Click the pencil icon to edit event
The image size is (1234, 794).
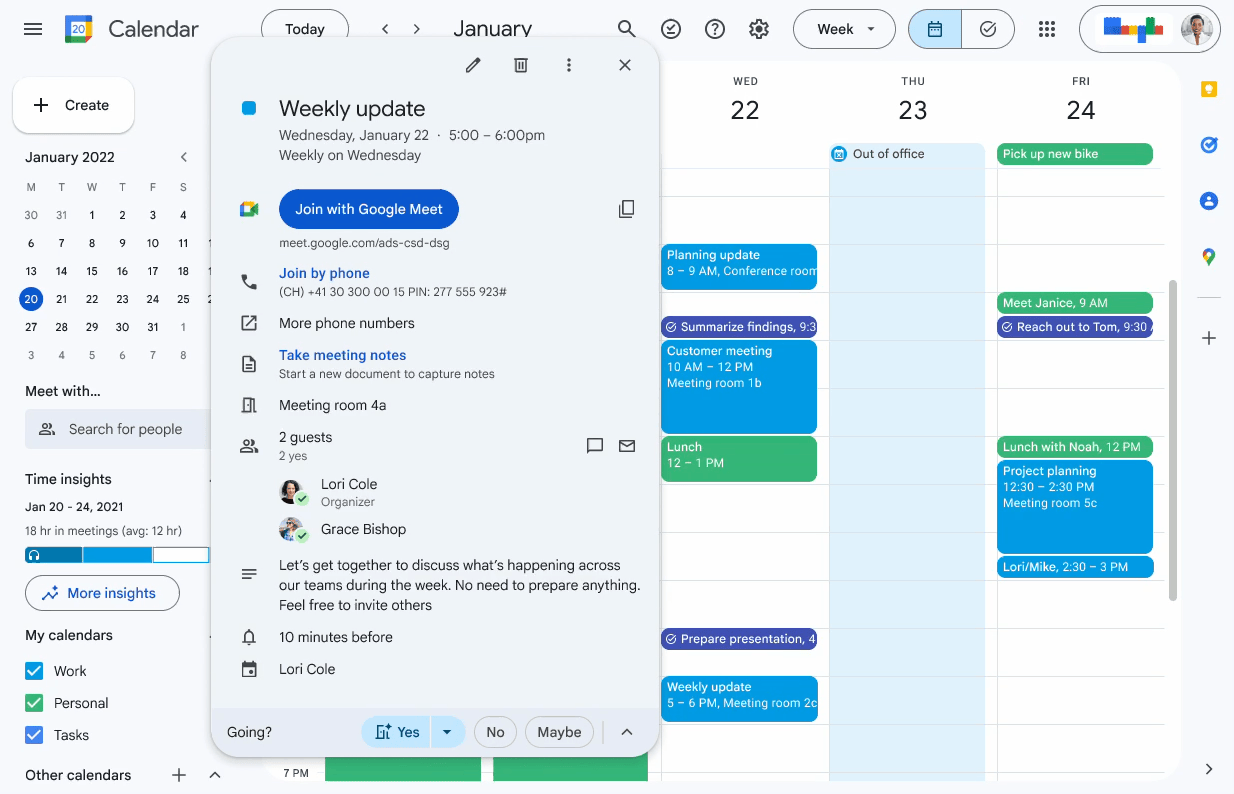coord(473,65)
